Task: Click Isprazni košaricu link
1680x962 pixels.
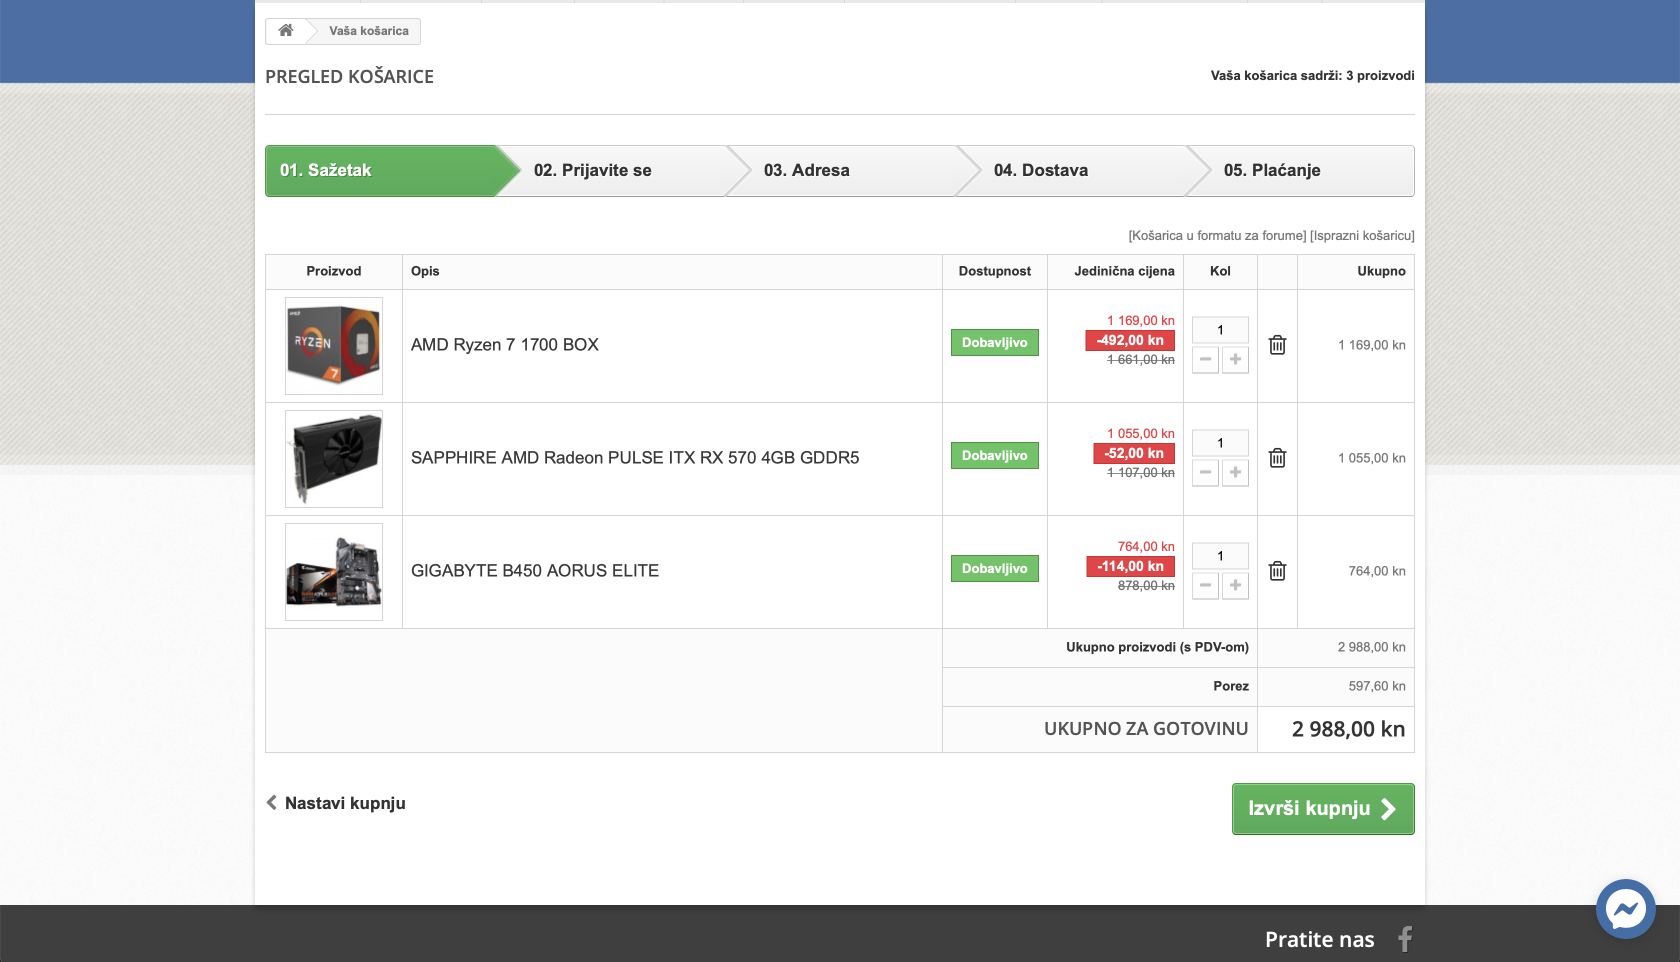Action: [1362, 236]
